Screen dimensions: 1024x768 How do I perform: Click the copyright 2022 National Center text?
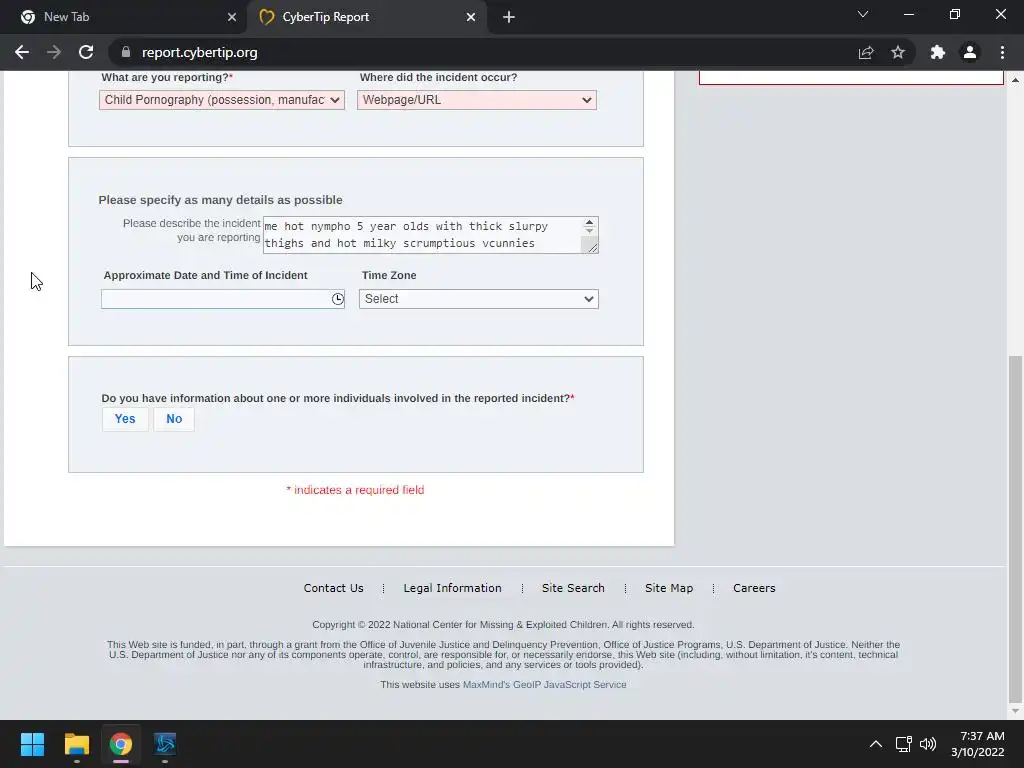click(x=503, y=624)
